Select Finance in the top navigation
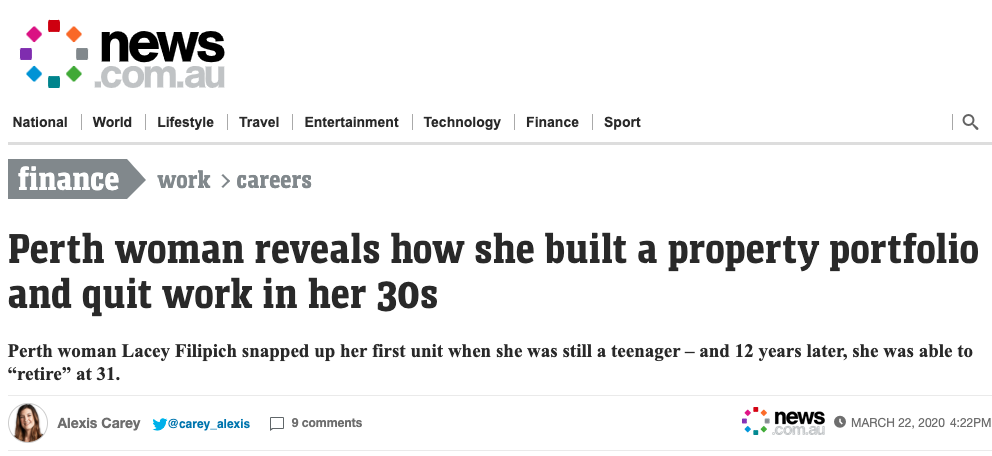Screen dimensions: 992x456 [x=552, y=122]
